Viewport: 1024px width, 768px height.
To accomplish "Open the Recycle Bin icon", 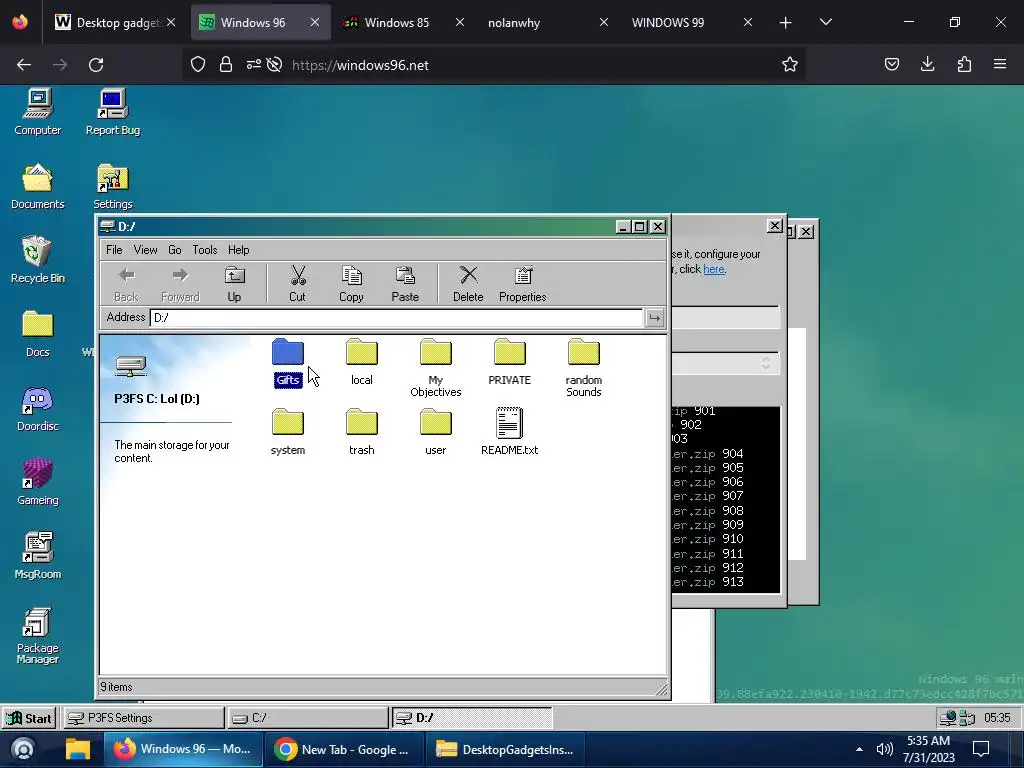I will coord(38,260).
